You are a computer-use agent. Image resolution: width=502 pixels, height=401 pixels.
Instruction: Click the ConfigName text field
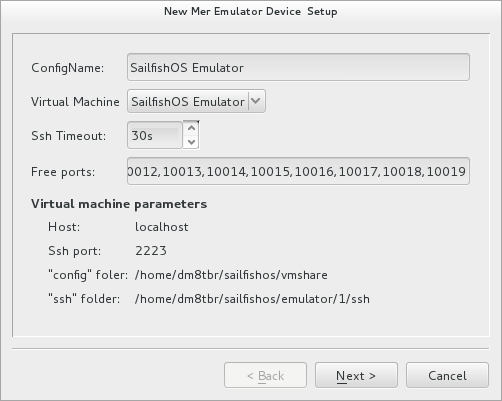(x=298, y=67)
